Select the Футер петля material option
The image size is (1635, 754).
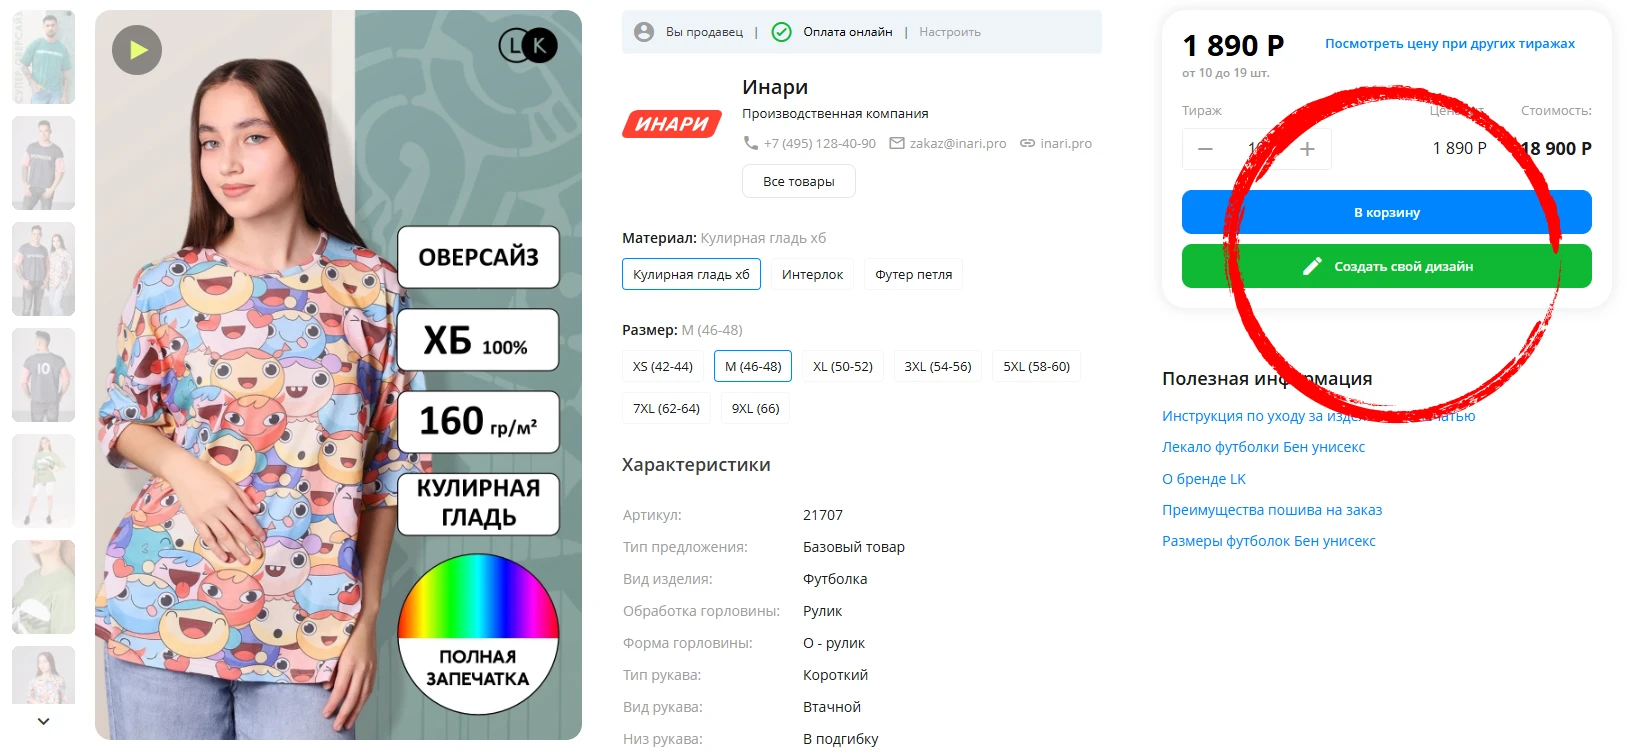click(x=914, y=274)
